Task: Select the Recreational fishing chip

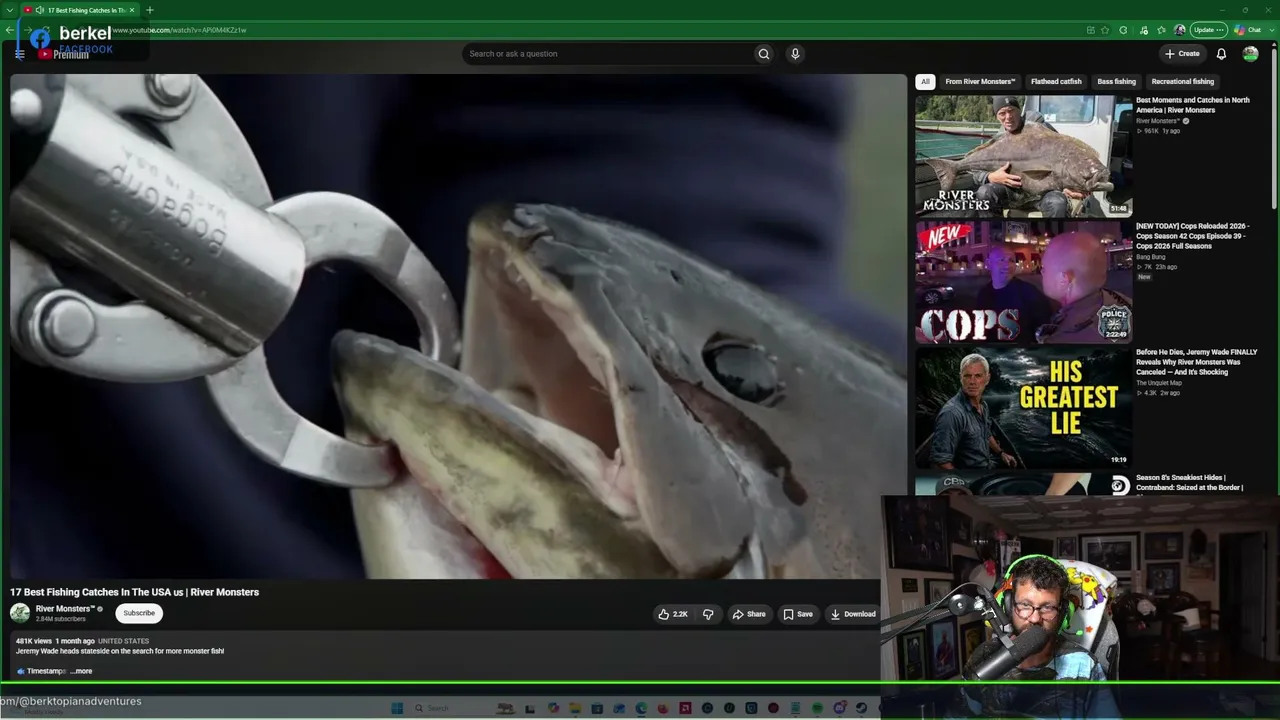Action: (x=1182, y=82)
